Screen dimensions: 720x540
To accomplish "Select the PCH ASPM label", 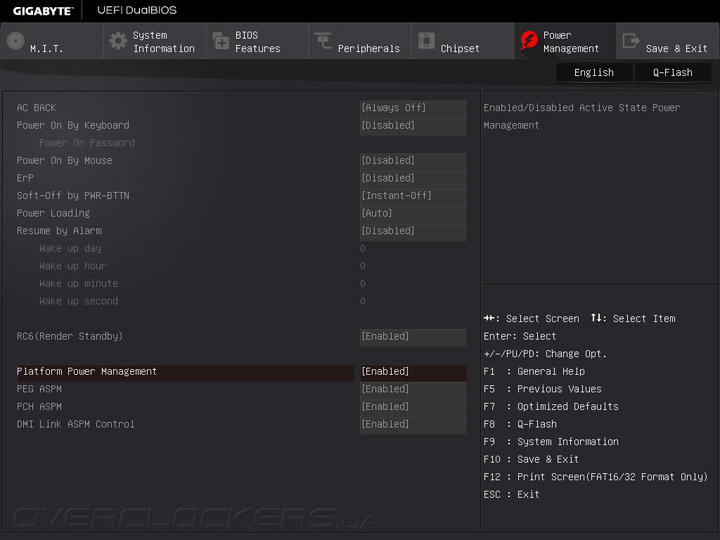I will [39, 407].
